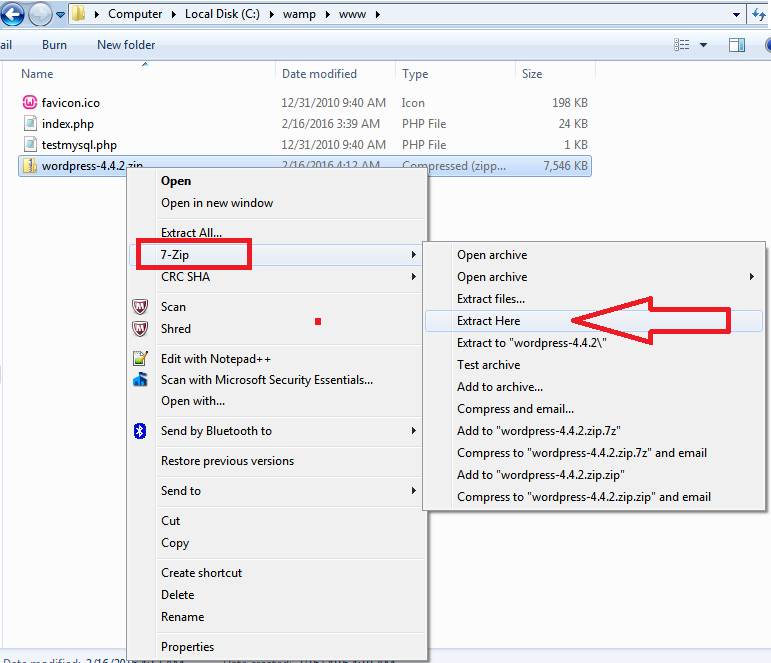This screenshot has width=771, height=663.
Task: Expand arrow after www in breadcrumb
Action: tap(378, 14)
